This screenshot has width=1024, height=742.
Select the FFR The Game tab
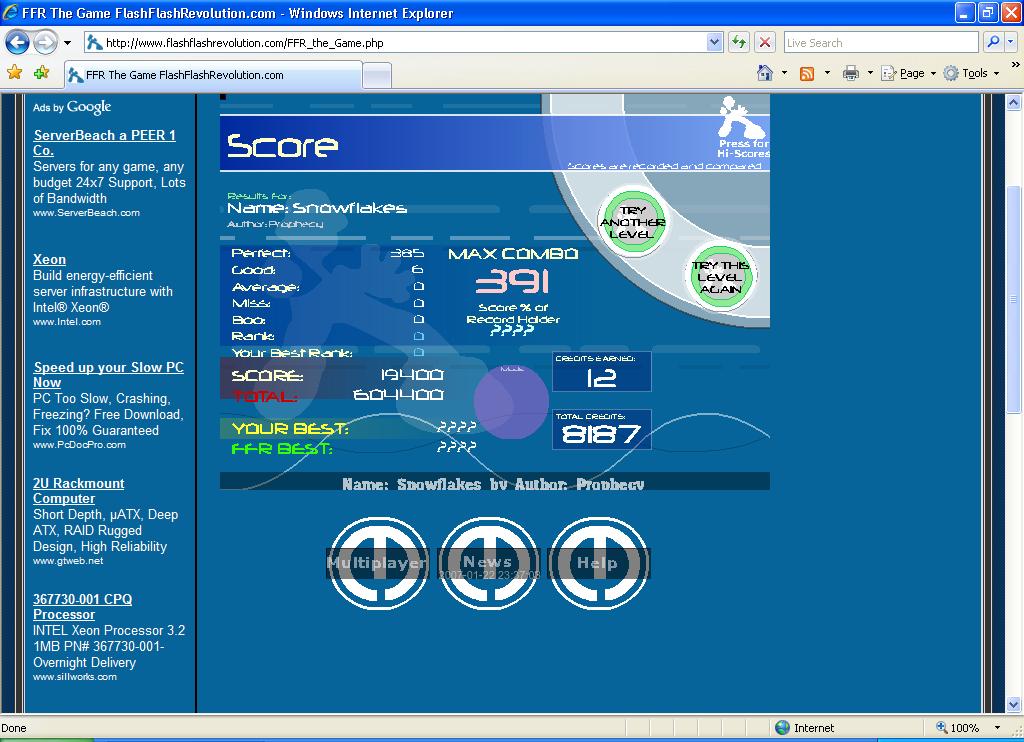click(214, 75)
